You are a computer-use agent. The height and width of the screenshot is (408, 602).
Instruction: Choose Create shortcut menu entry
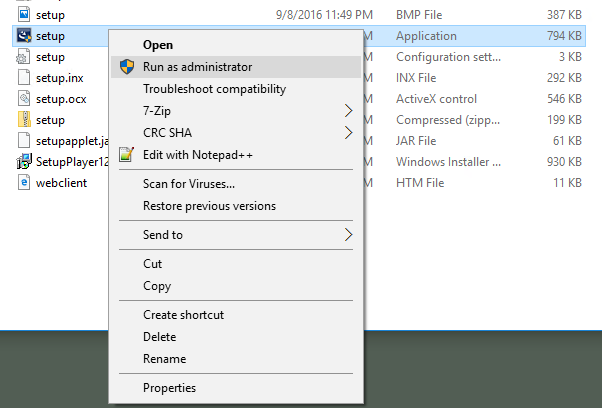183,315
